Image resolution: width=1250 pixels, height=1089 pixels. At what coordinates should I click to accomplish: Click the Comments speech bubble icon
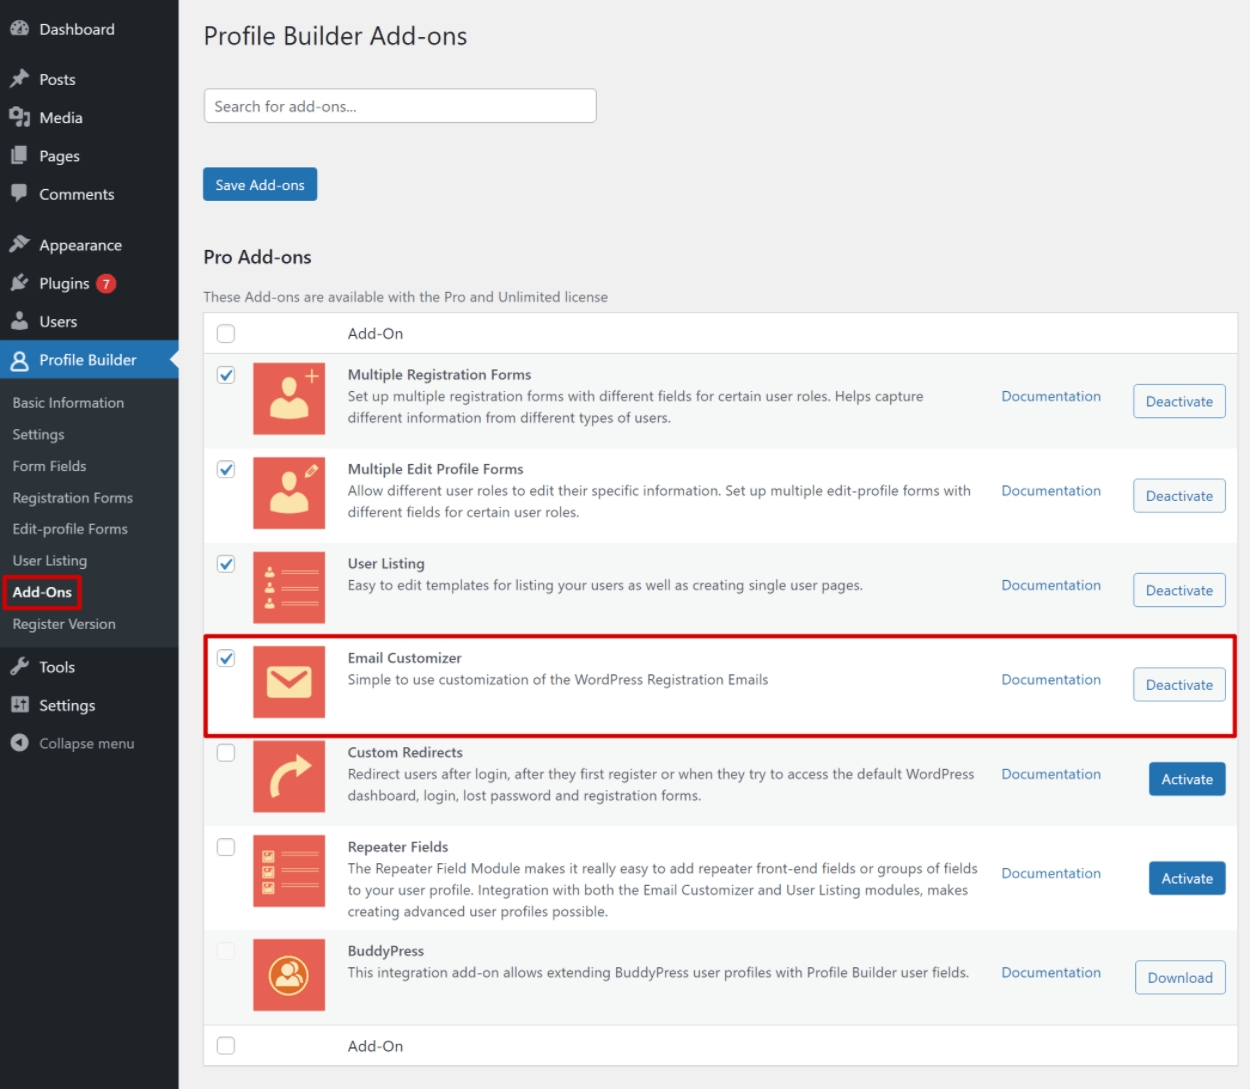[x=19, y=194]
